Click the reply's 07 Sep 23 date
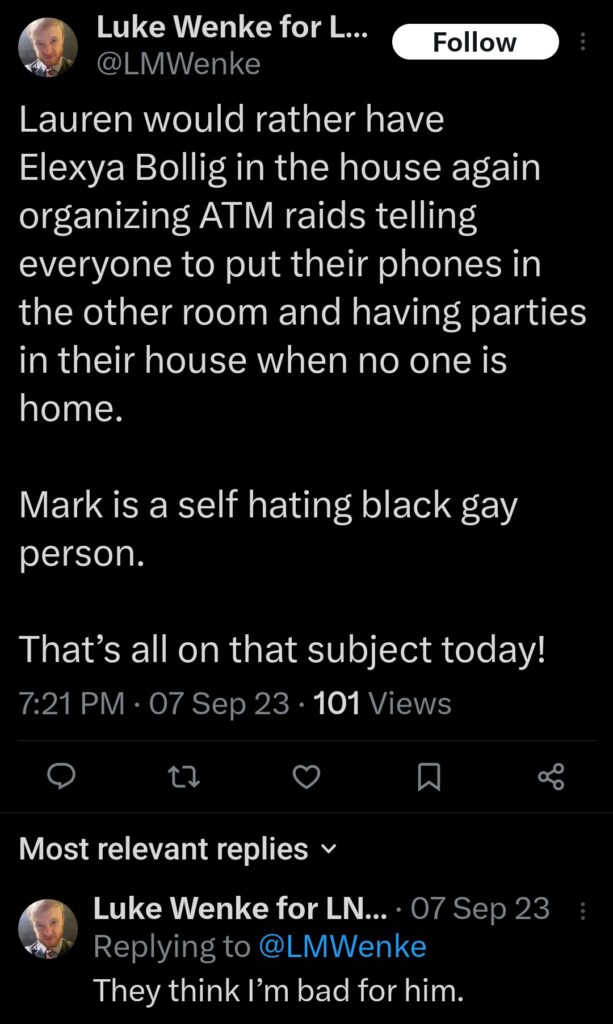 [x=480, y=908]
